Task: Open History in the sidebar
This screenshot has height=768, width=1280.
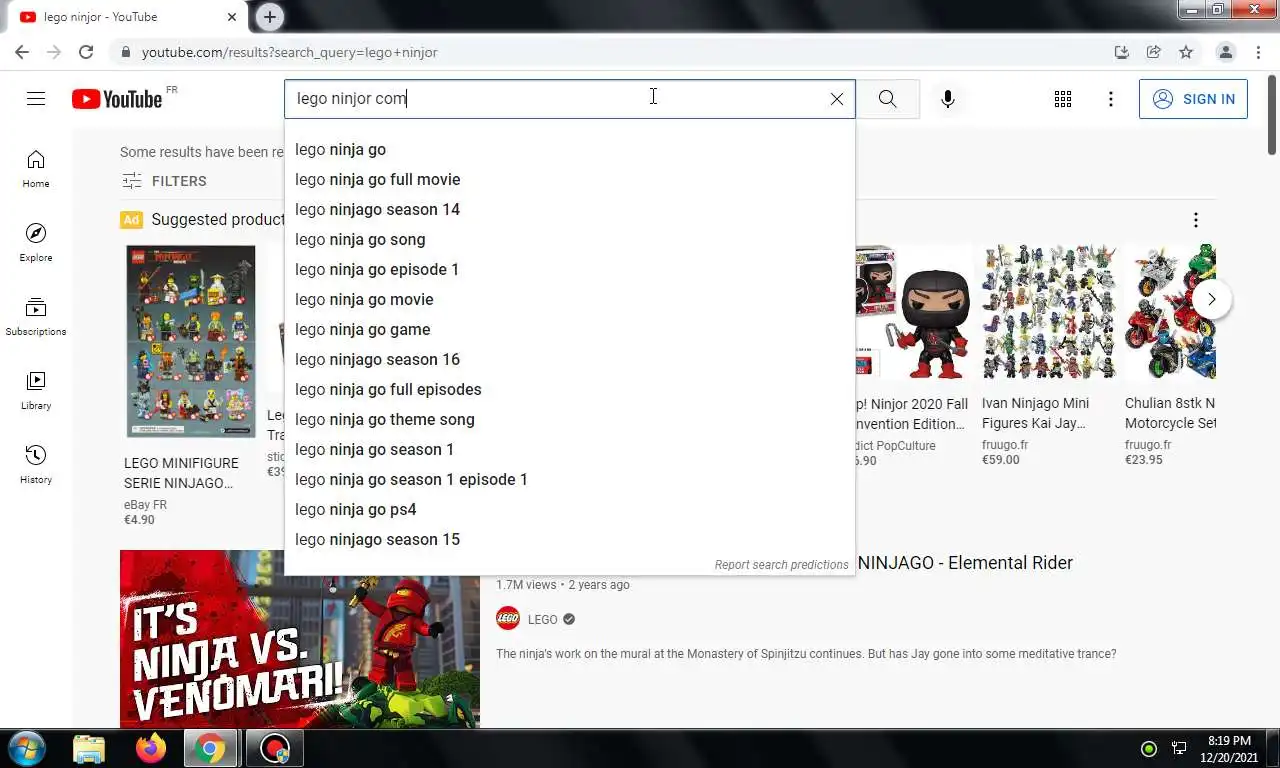Action: [x=36, y=465]
